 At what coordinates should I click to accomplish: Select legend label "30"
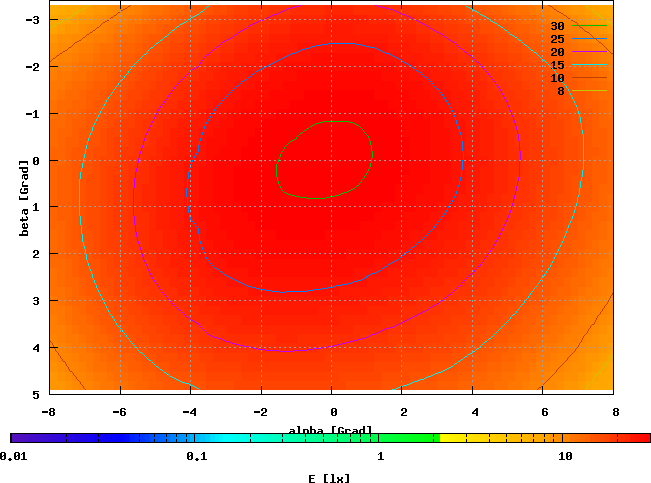tap(557, 26)
